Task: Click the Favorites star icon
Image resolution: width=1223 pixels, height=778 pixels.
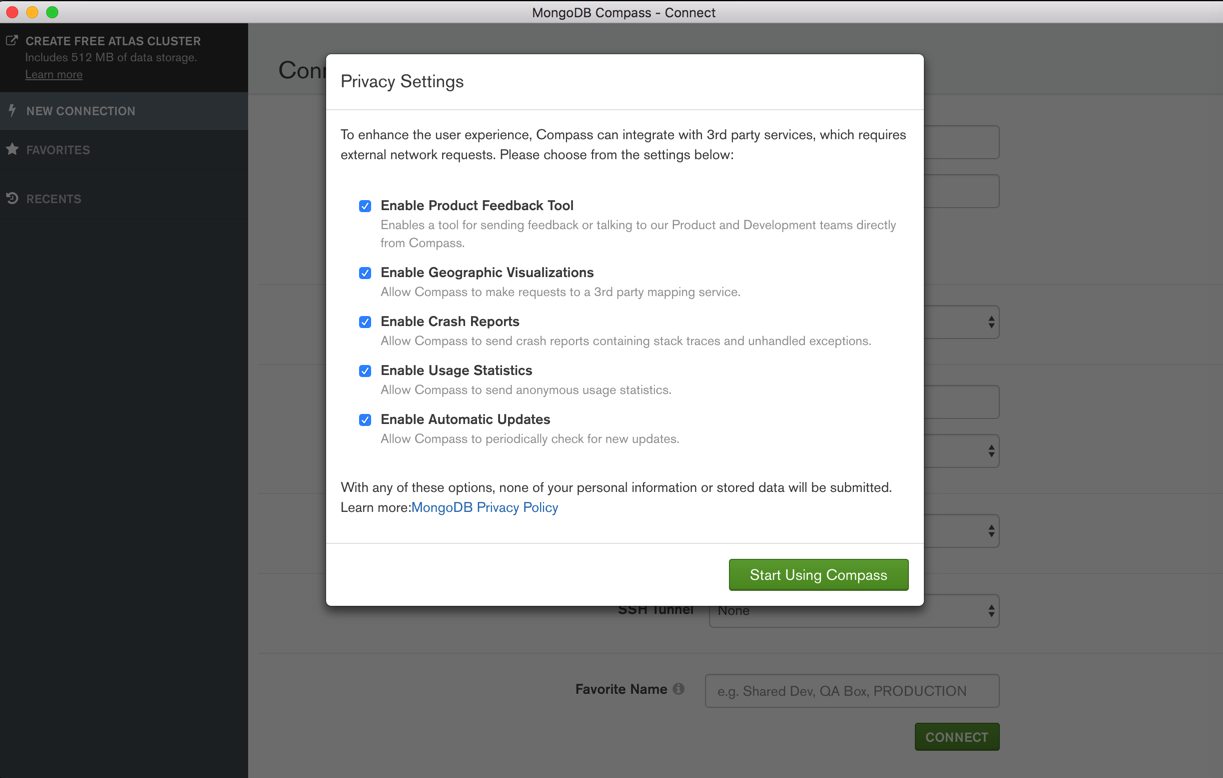Action: coord(12,150)
